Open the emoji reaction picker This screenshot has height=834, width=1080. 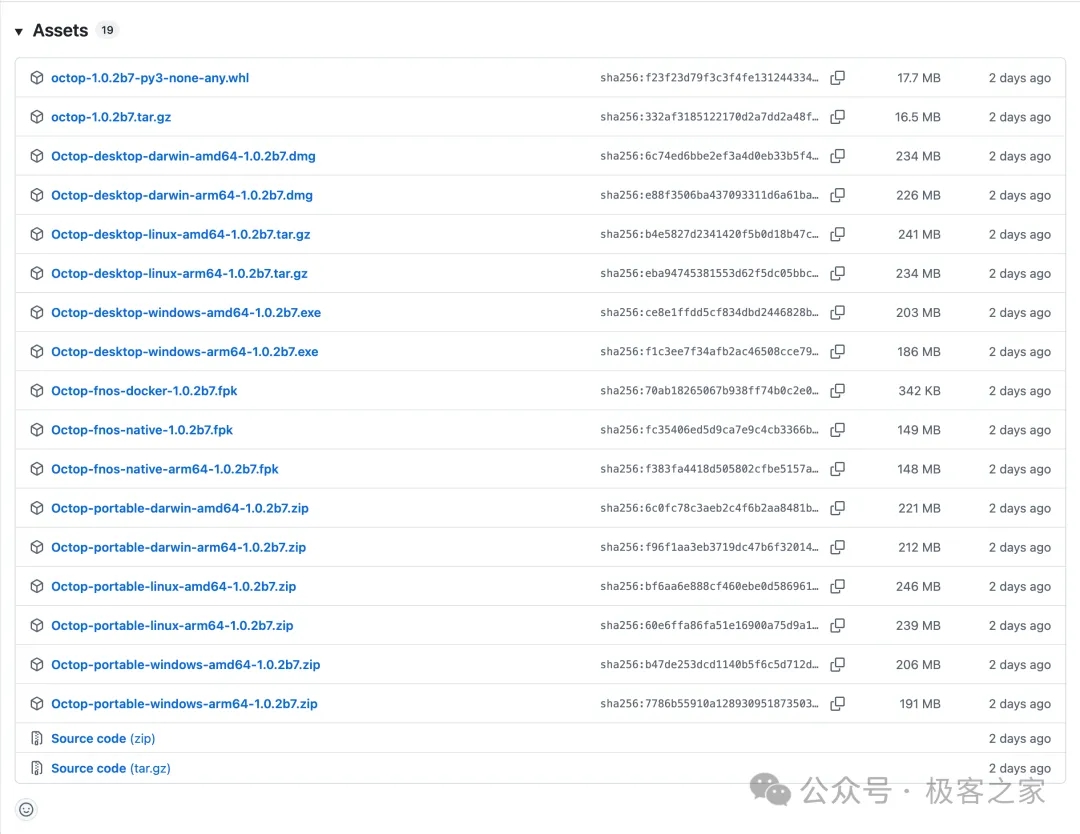click(26, 810)
